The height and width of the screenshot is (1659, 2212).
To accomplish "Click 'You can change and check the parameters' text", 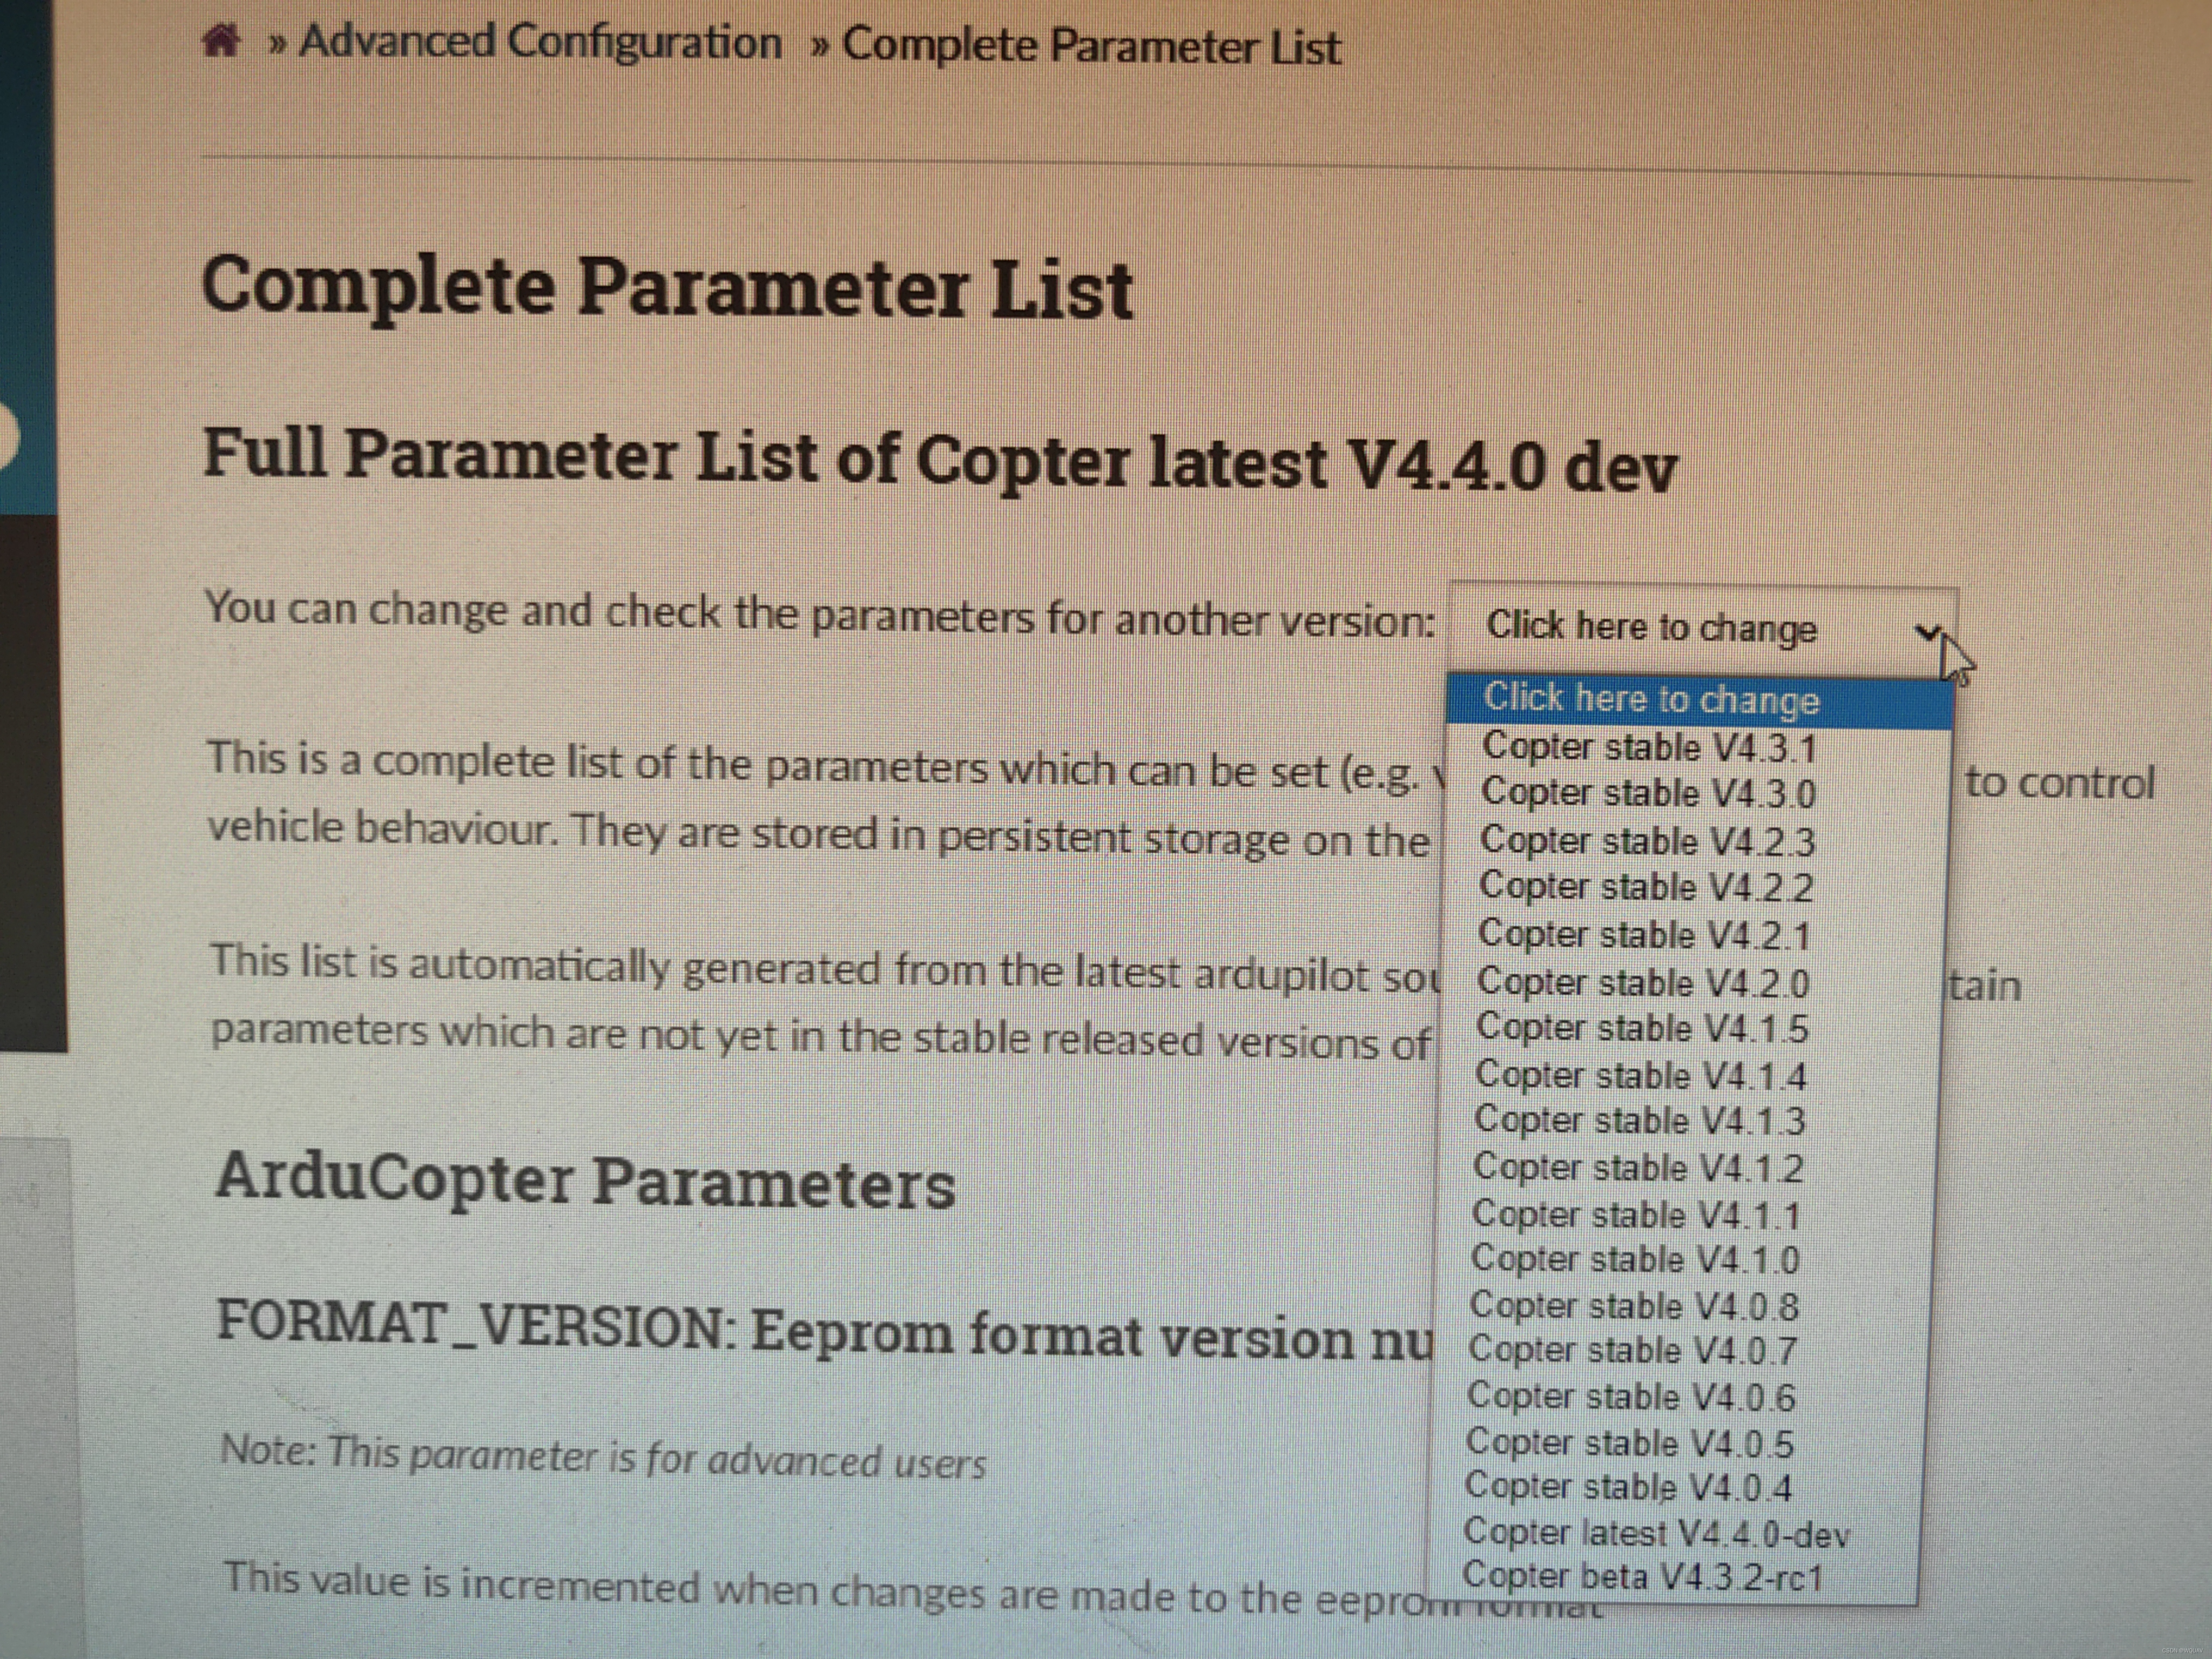I will (820, 614).
